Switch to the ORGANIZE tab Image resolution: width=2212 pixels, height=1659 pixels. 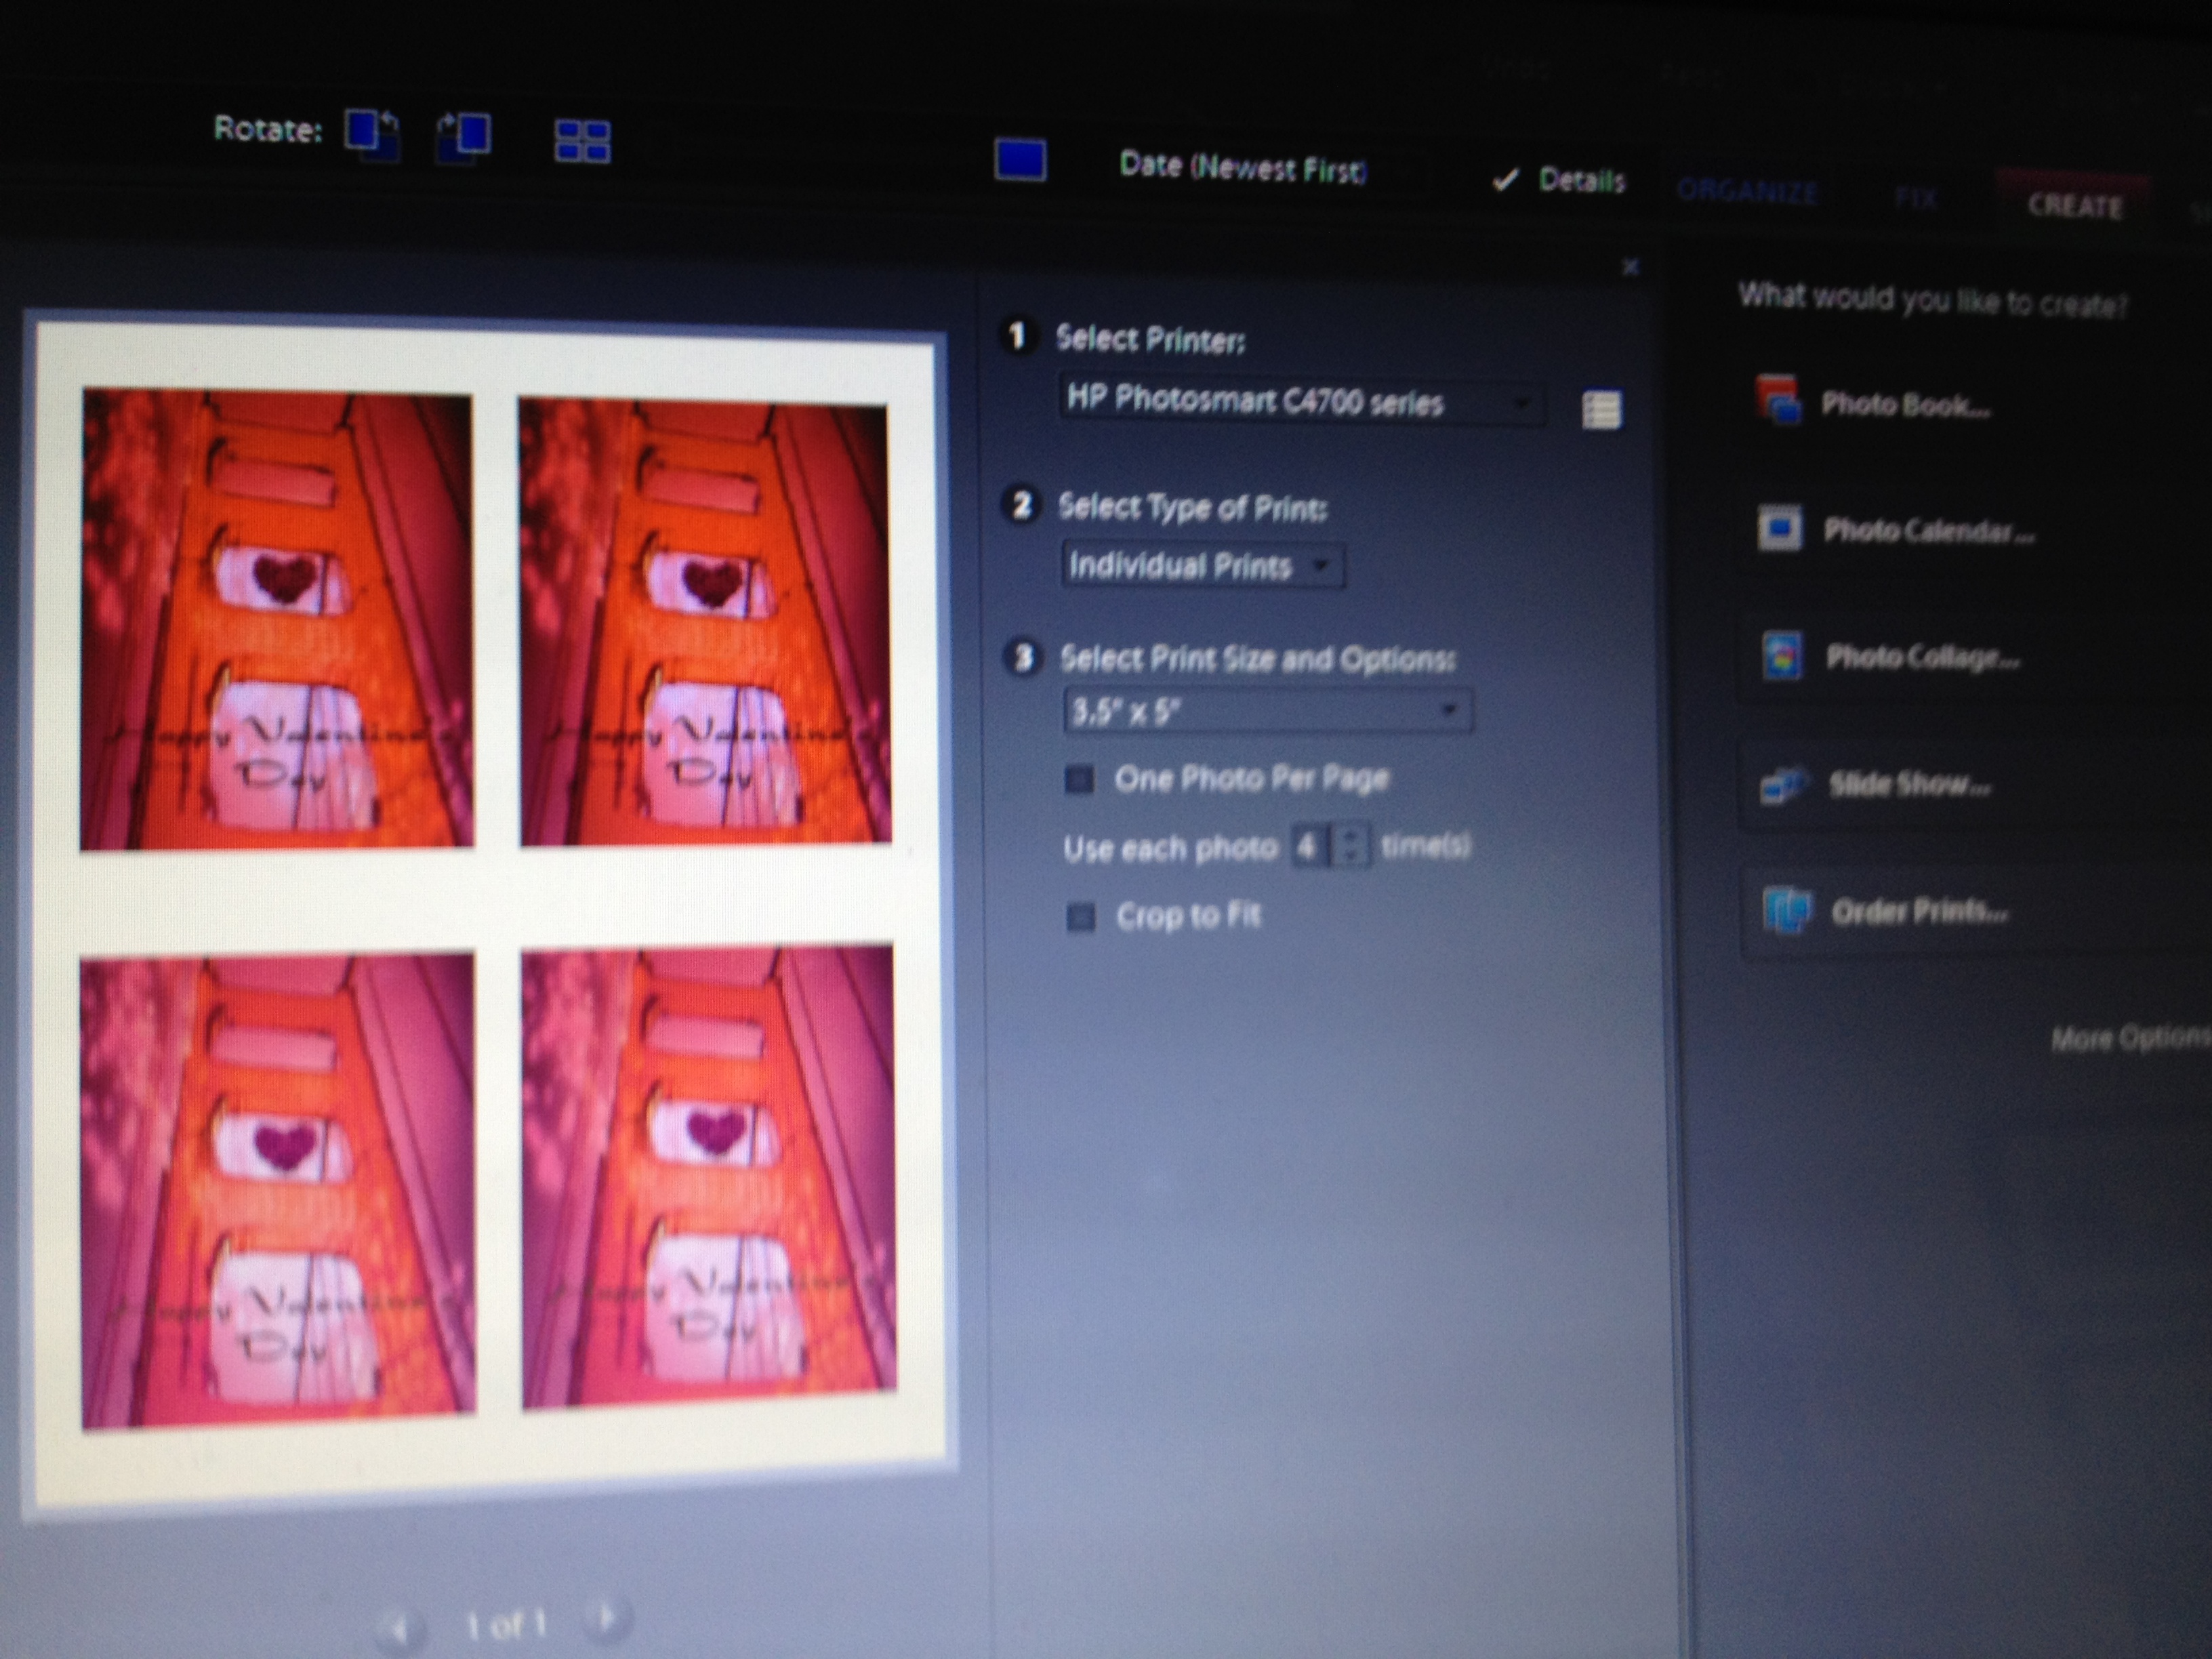coord(1747,192)
